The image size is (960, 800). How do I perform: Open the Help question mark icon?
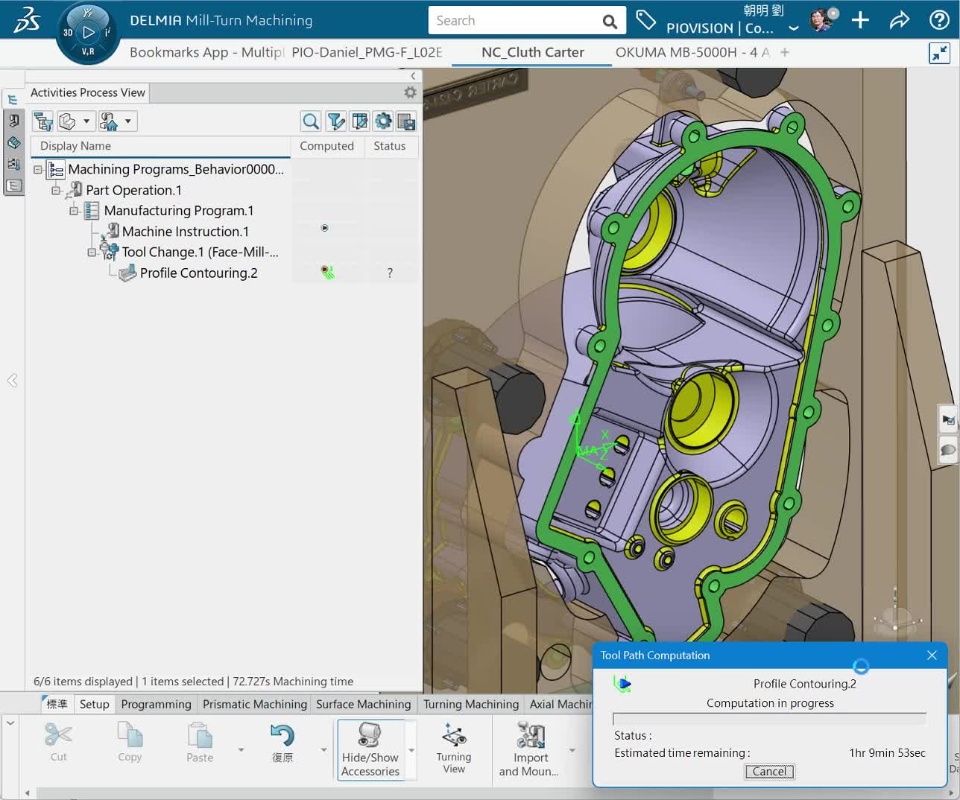tap(939, 20)
